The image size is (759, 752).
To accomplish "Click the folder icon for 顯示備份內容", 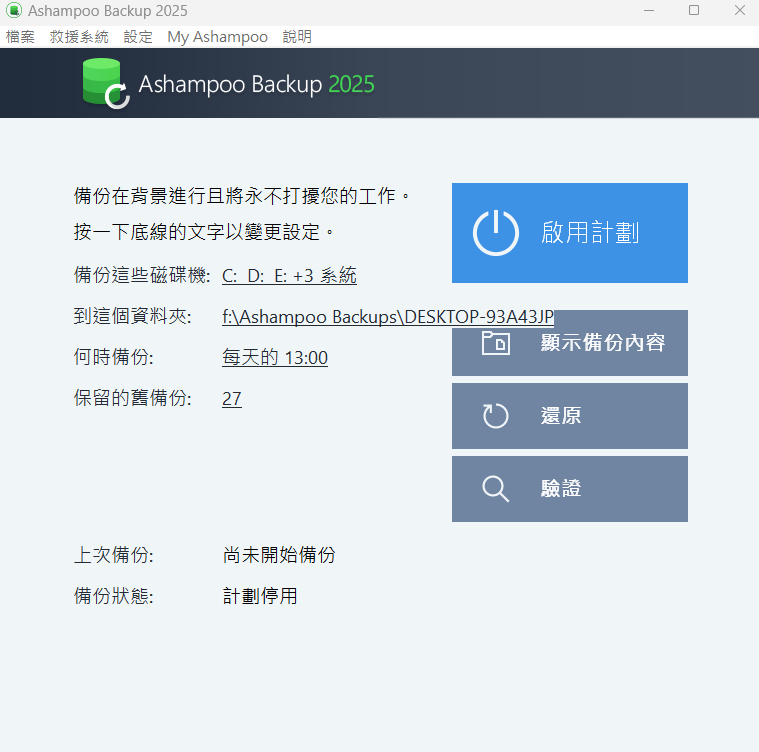I will [496, 343].
